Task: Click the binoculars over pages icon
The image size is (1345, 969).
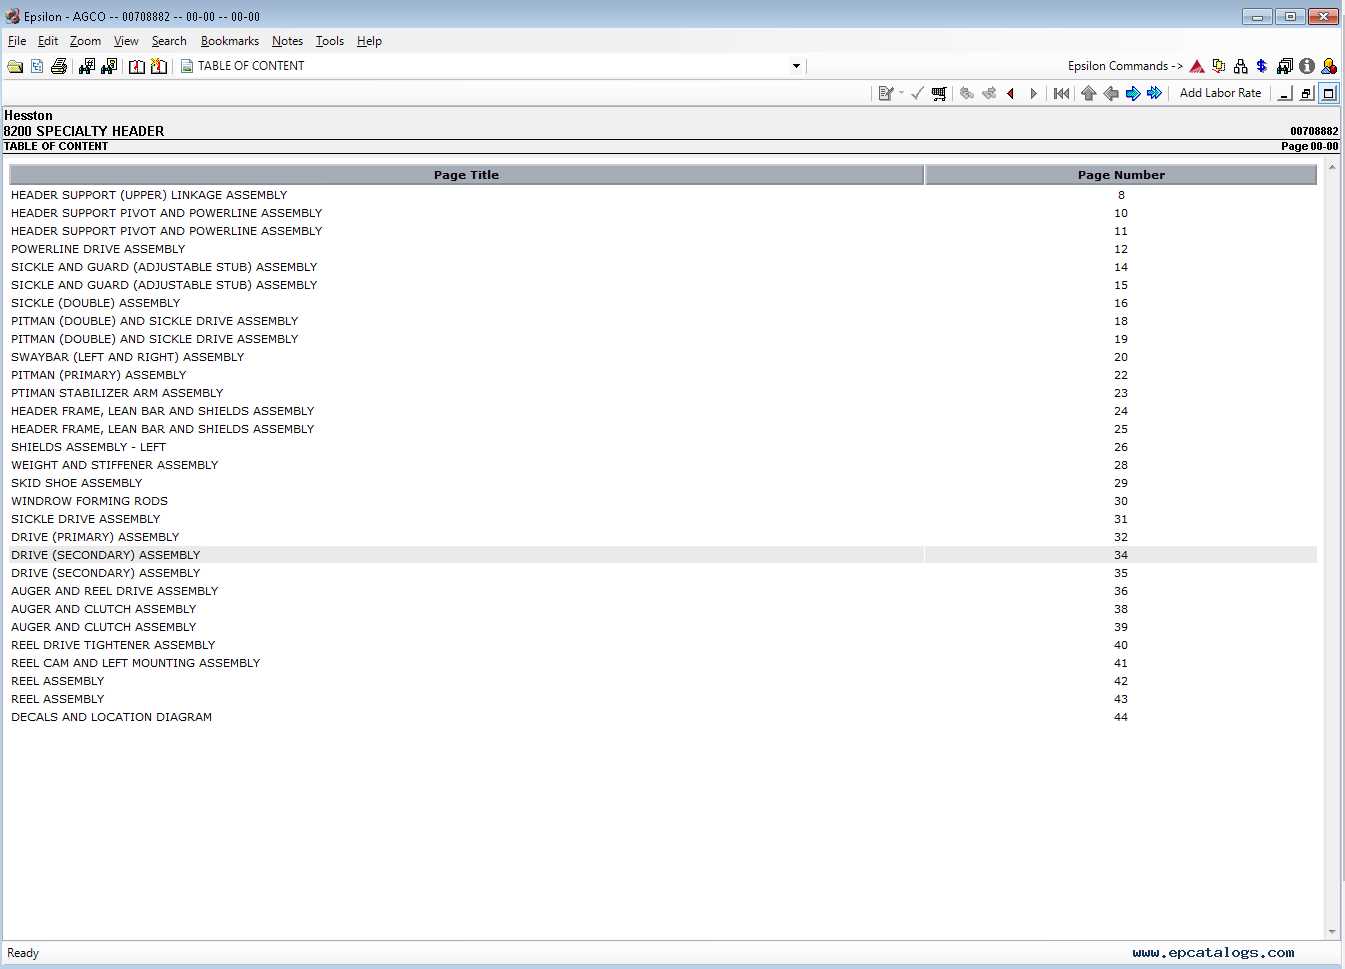Action: tap(1285, 66)
